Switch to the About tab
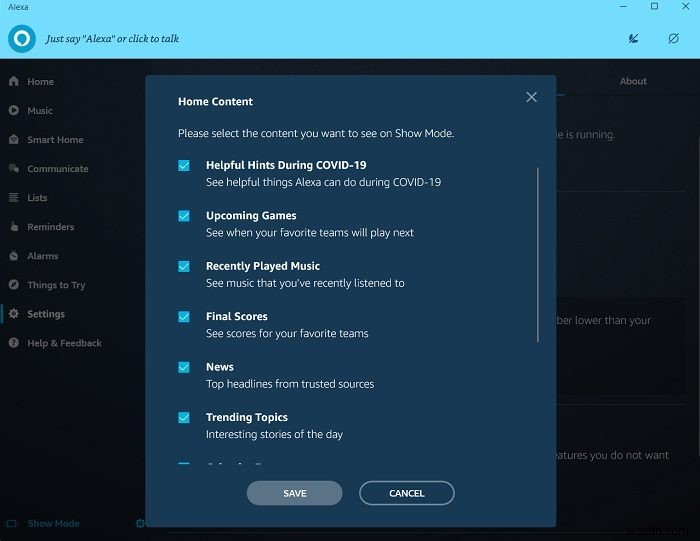Image resolution: width=700 pixels, height=541 pixels. click(633, 81)
